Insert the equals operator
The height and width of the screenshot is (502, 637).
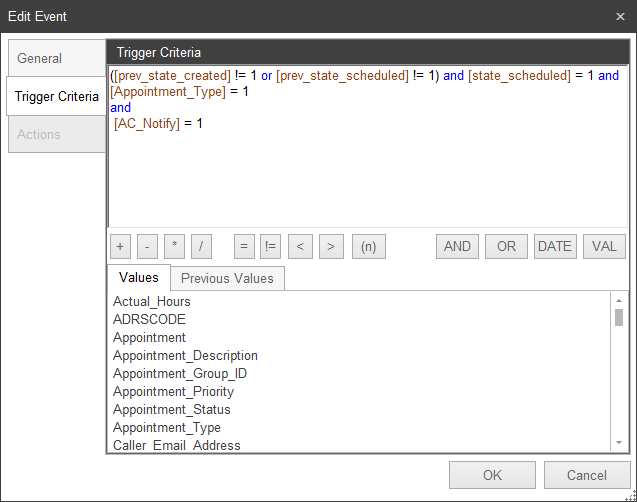[243, 246]
